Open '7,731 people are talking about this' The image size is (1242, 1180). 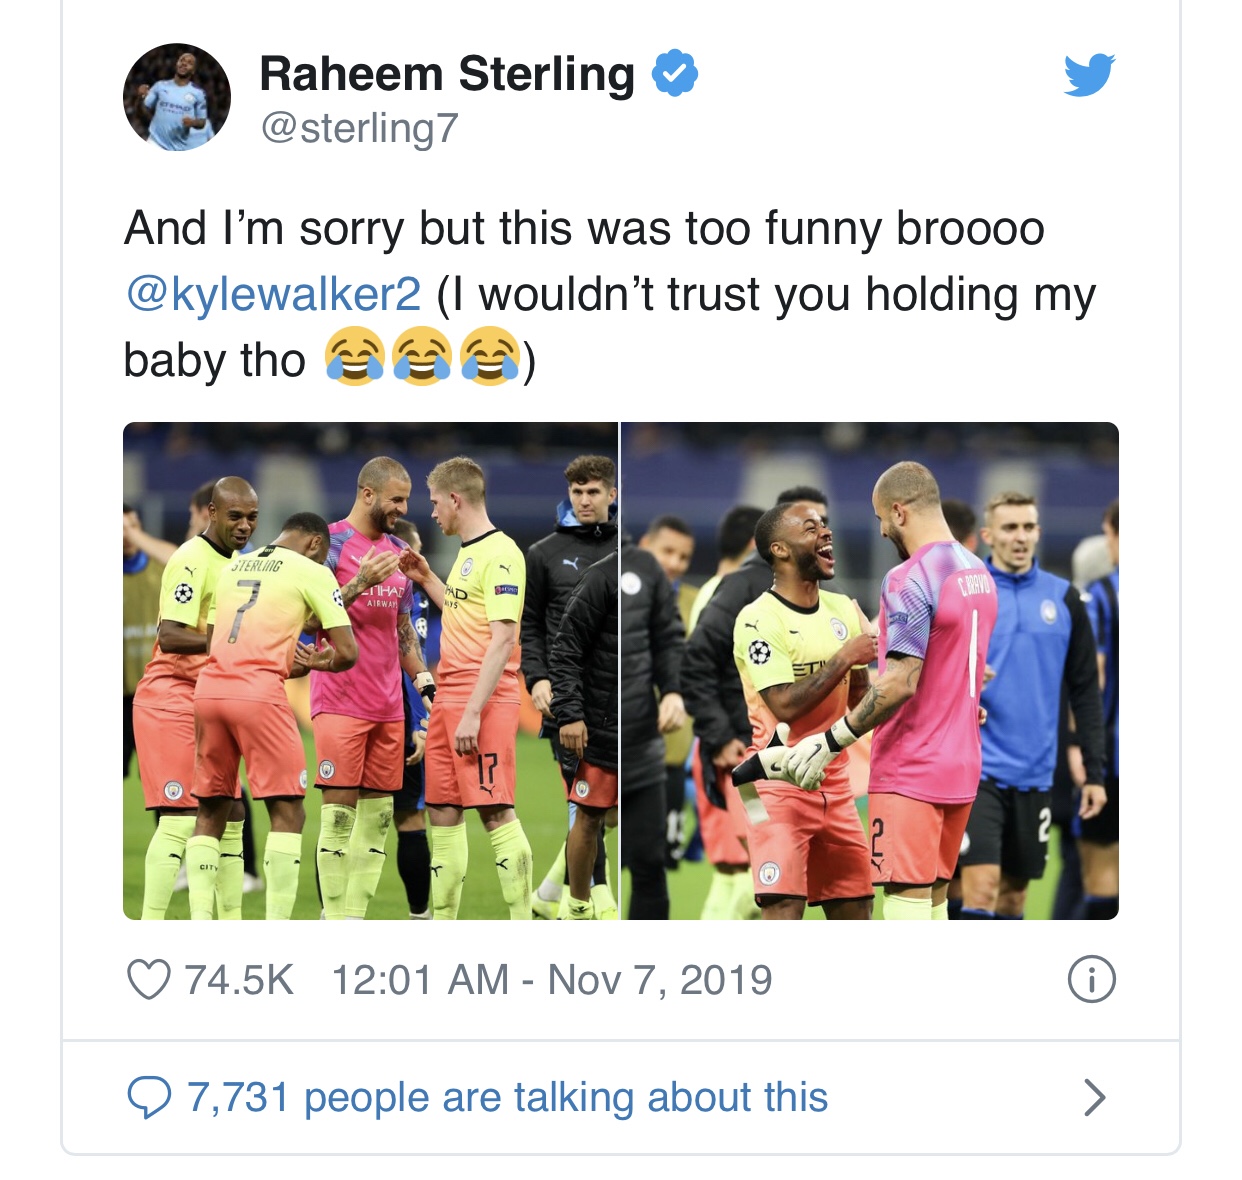click(508, 1097)
